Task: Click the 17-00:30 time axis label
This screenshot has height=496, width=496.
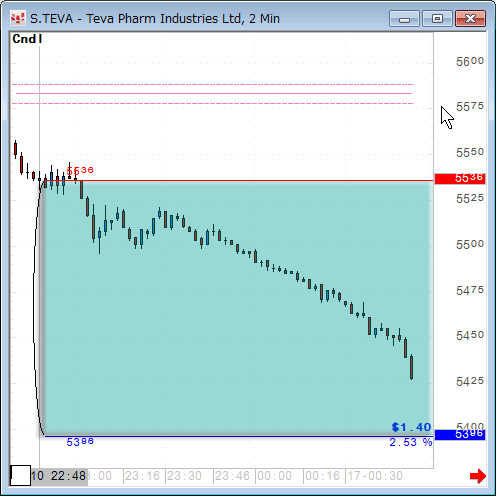Action: coord(375,476)
